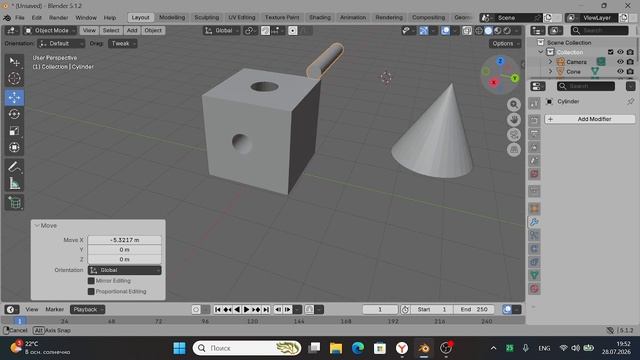Toggle snapping magnet in header
Screen dimensions: 640x360
265,31
